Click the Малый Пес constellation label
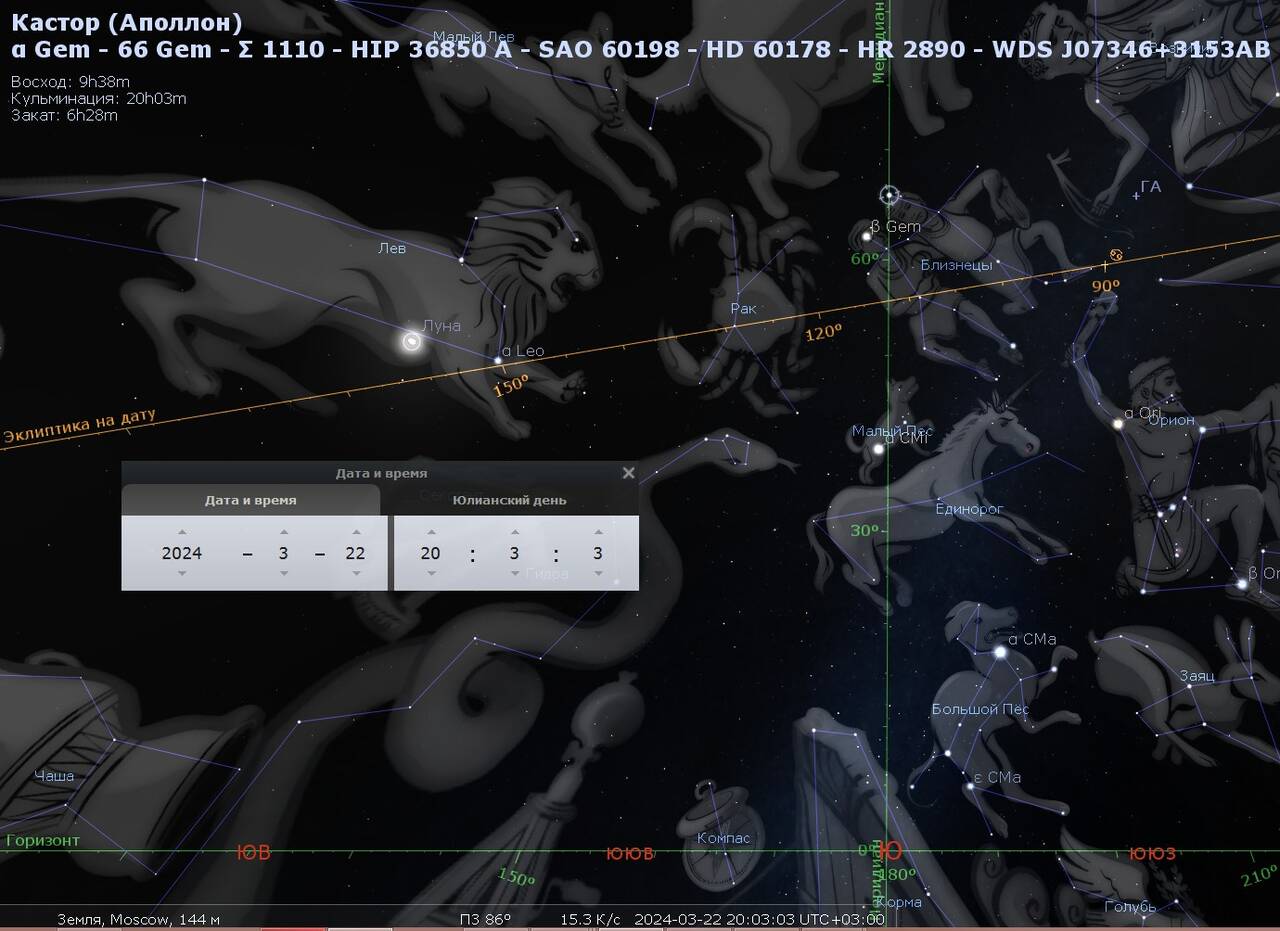Viewport: 1280px width, 931px height. [x=892, y=431]
